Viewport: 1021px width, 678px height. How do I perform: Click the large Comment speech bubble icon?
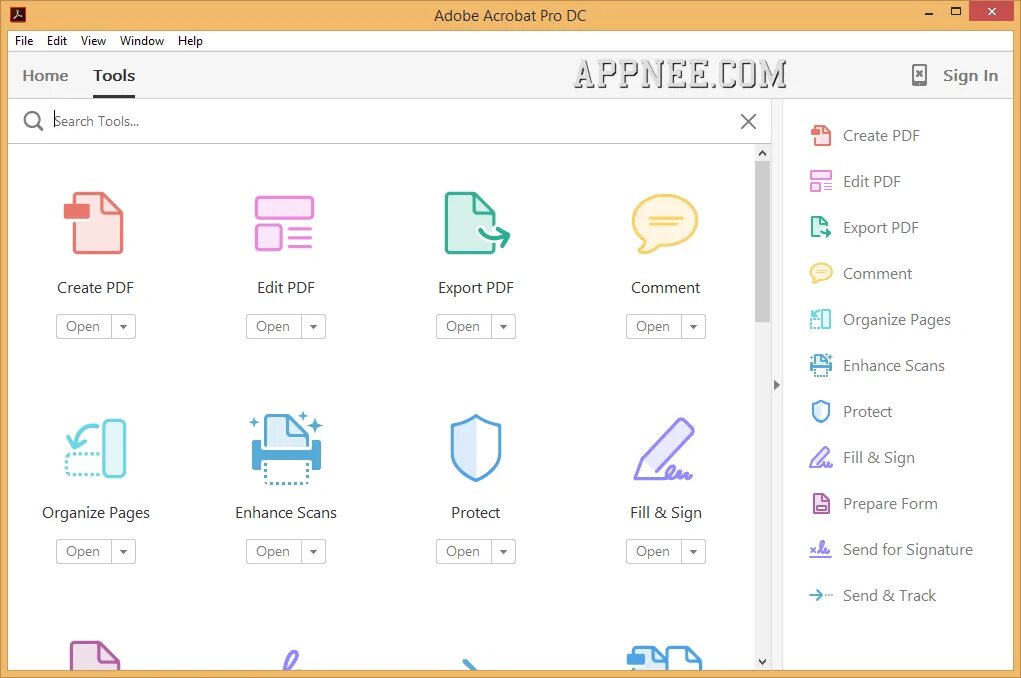[665, 223]
